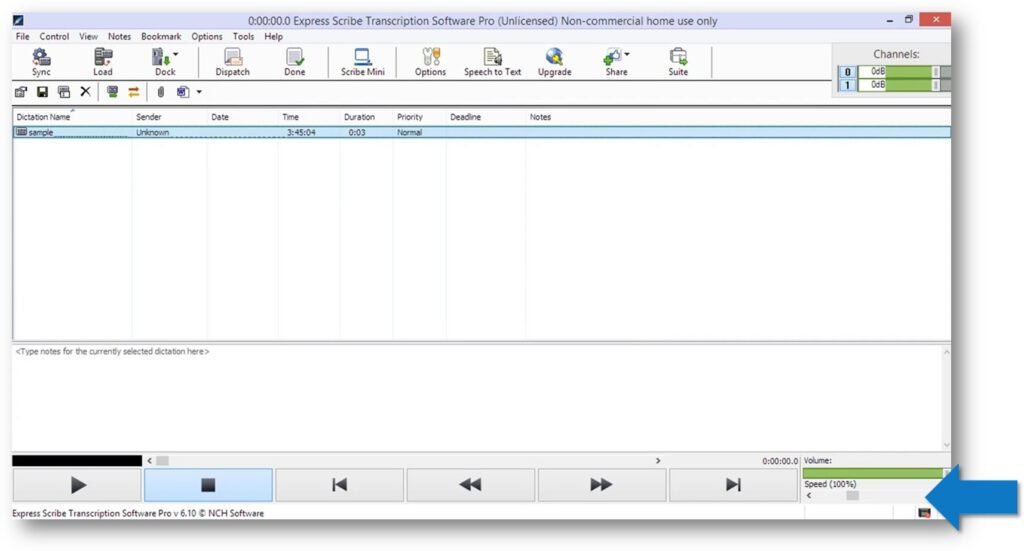Image resolution: width=1024 pixels, height=551 pixels.
Task: Open the Options toolbar icon
Action: pyautogui.click(x=430, y=63)
